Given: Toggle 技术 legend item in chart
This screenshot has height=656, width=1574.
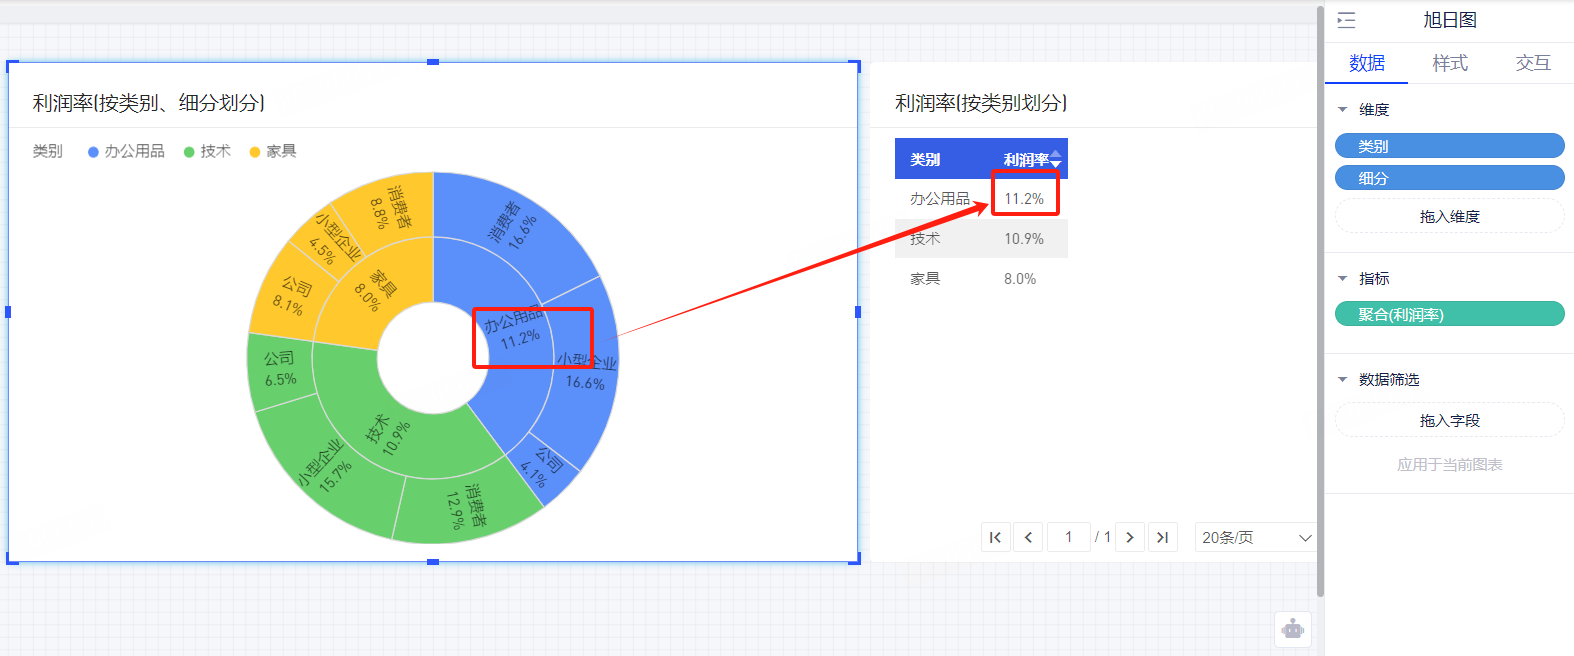Looking at the screenshot, I should click(x=207, y=151).
